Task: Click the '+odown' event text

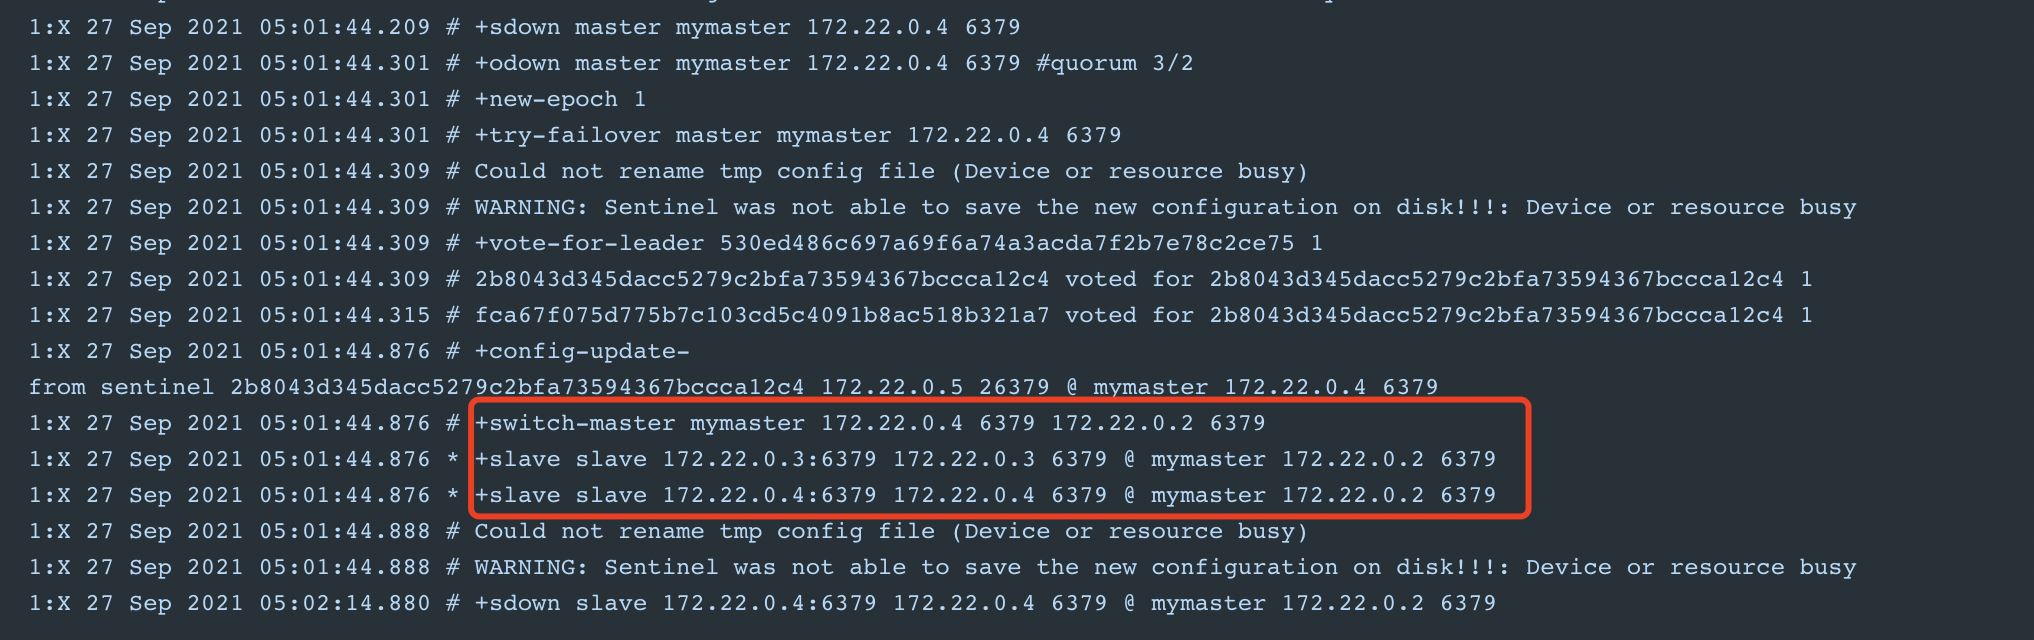Action: tap(516, 63)
